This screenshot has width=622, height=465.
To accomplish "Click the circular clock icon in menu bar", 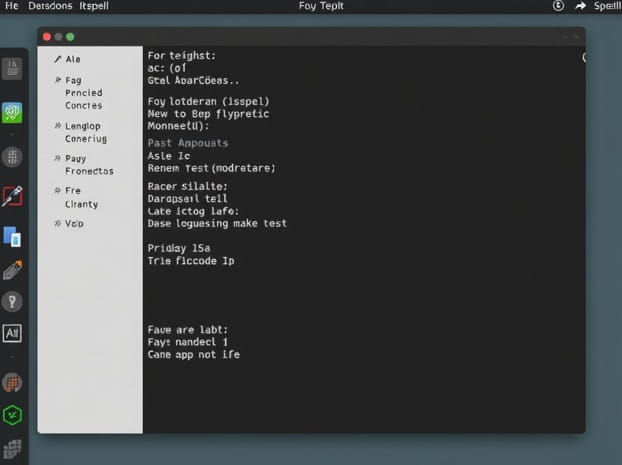I will (558, 6).
